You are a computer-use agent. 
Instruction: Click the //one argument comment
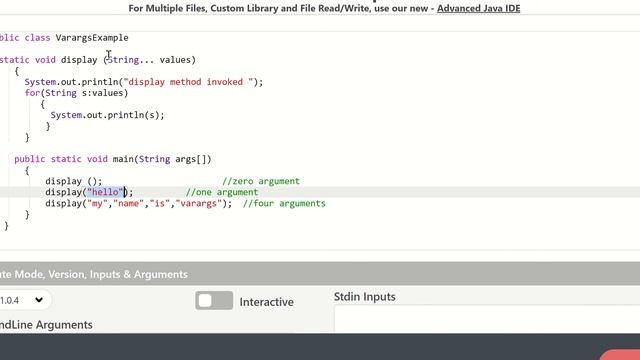click(222, 192)
